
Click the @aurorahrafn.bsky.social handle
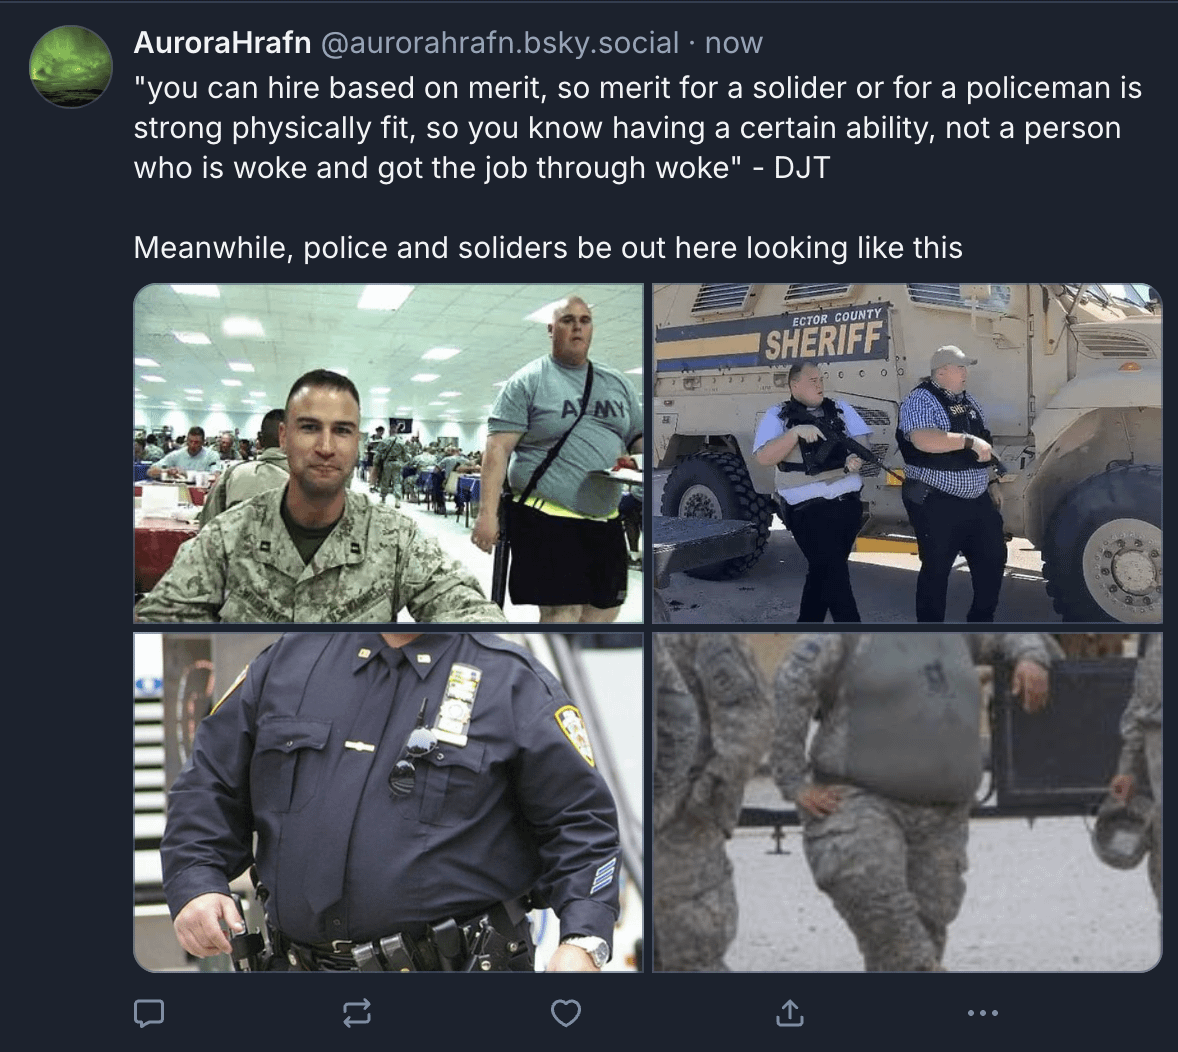(500, 43)
